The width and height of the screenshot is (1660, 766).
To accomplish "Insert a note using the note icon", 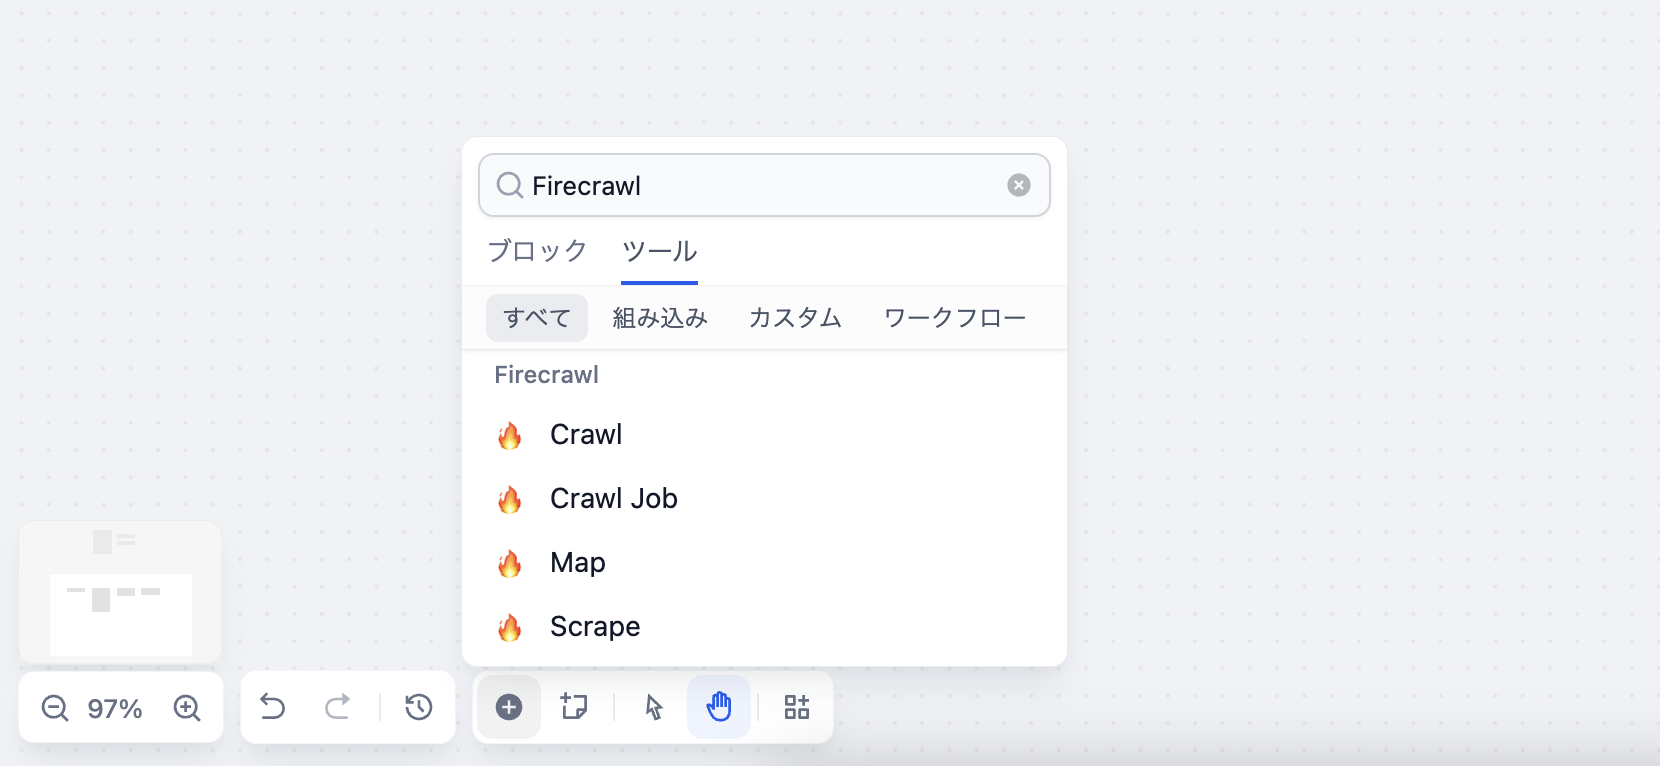I will [x=574, y=707].
